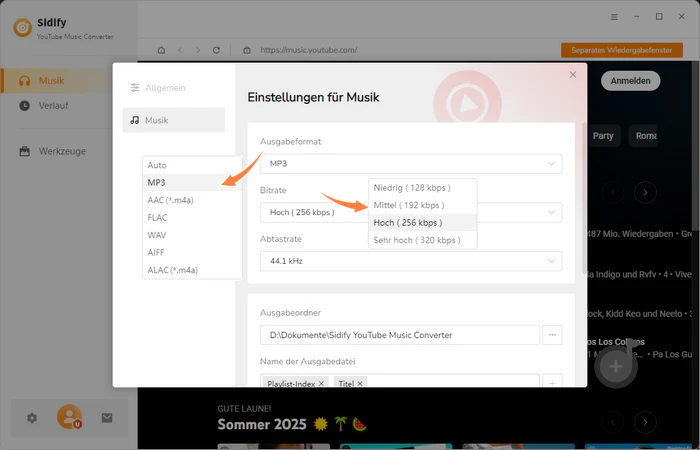The width and height of the screenshot is (700, 450).
Task: Choose ALAC (*.m4a) output format
Action: point(192,270)
